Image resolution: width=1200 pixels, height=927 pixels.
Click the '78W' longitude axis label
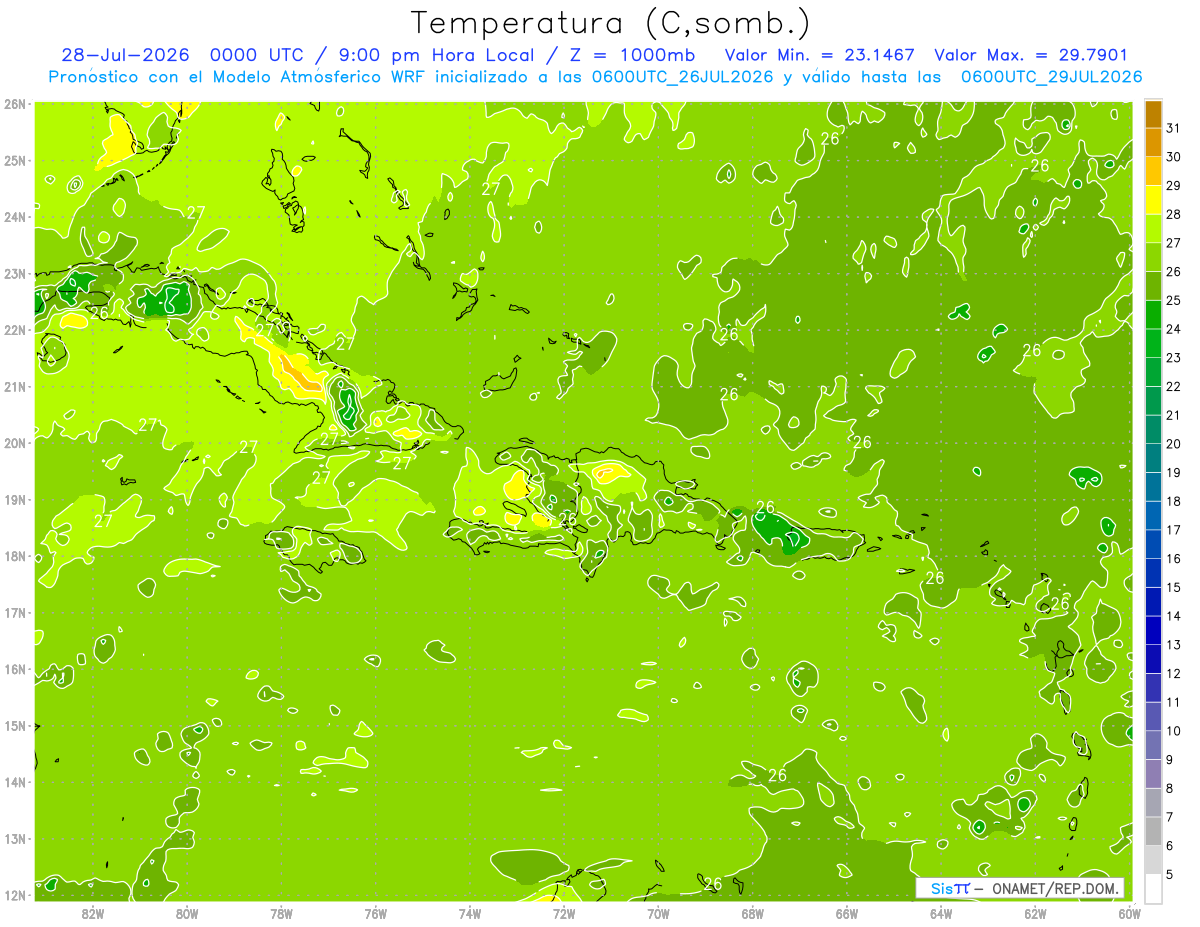281,912
